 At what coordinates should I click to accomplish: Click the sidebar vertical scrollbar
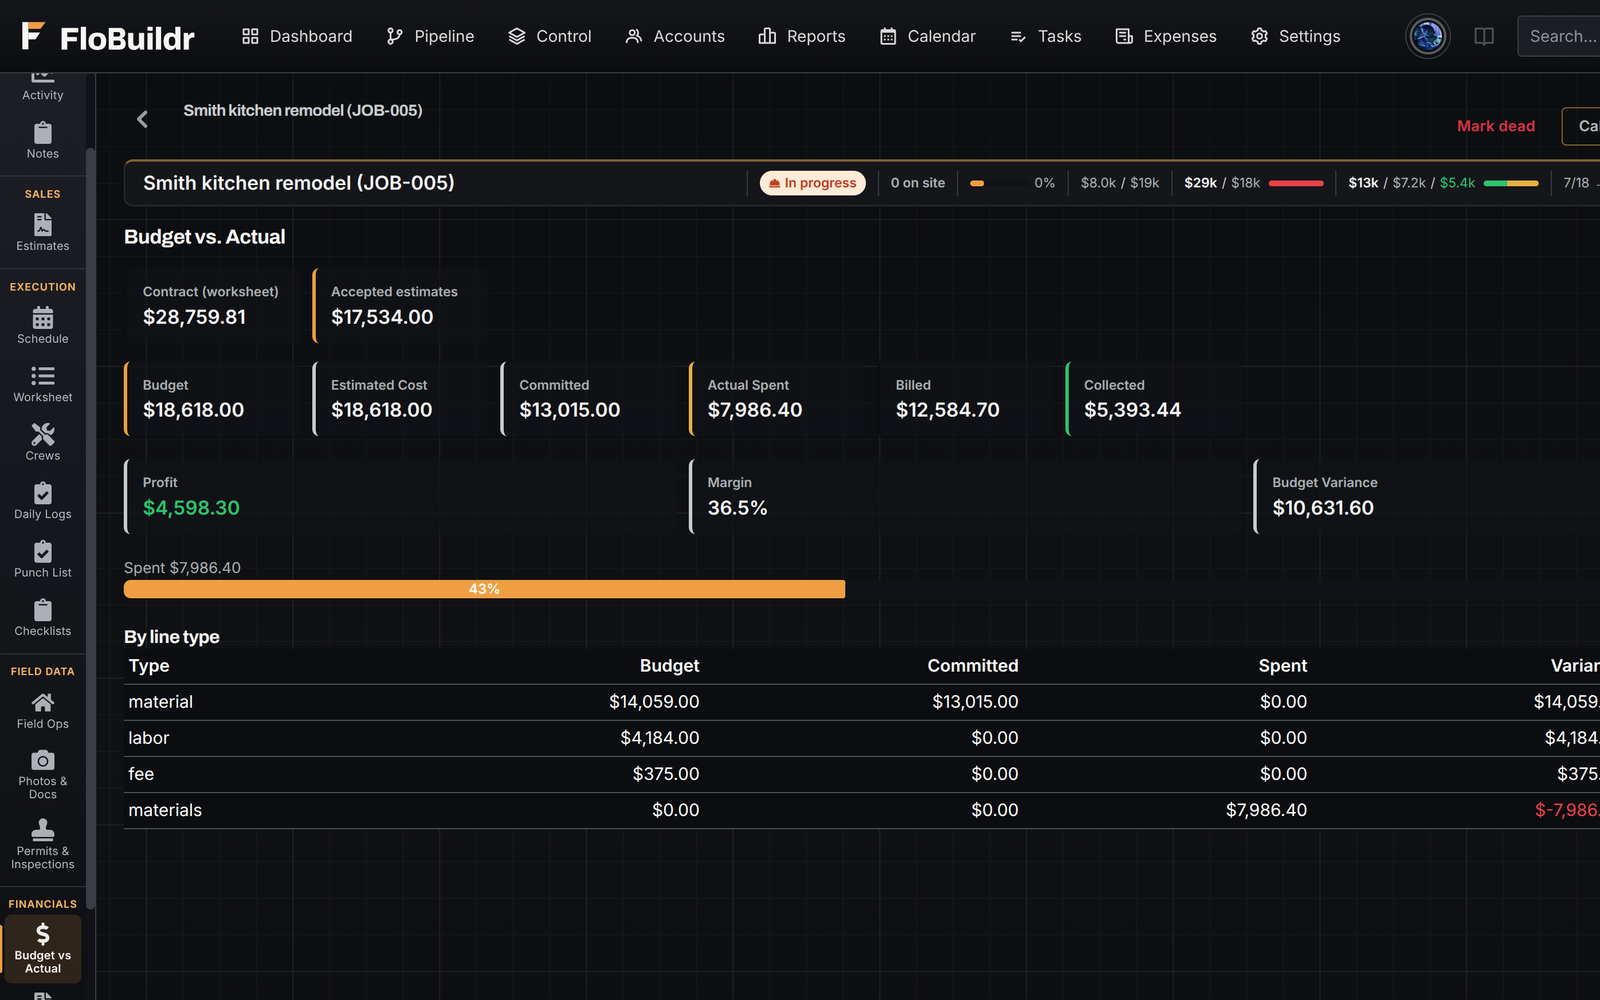pos(91,528)
